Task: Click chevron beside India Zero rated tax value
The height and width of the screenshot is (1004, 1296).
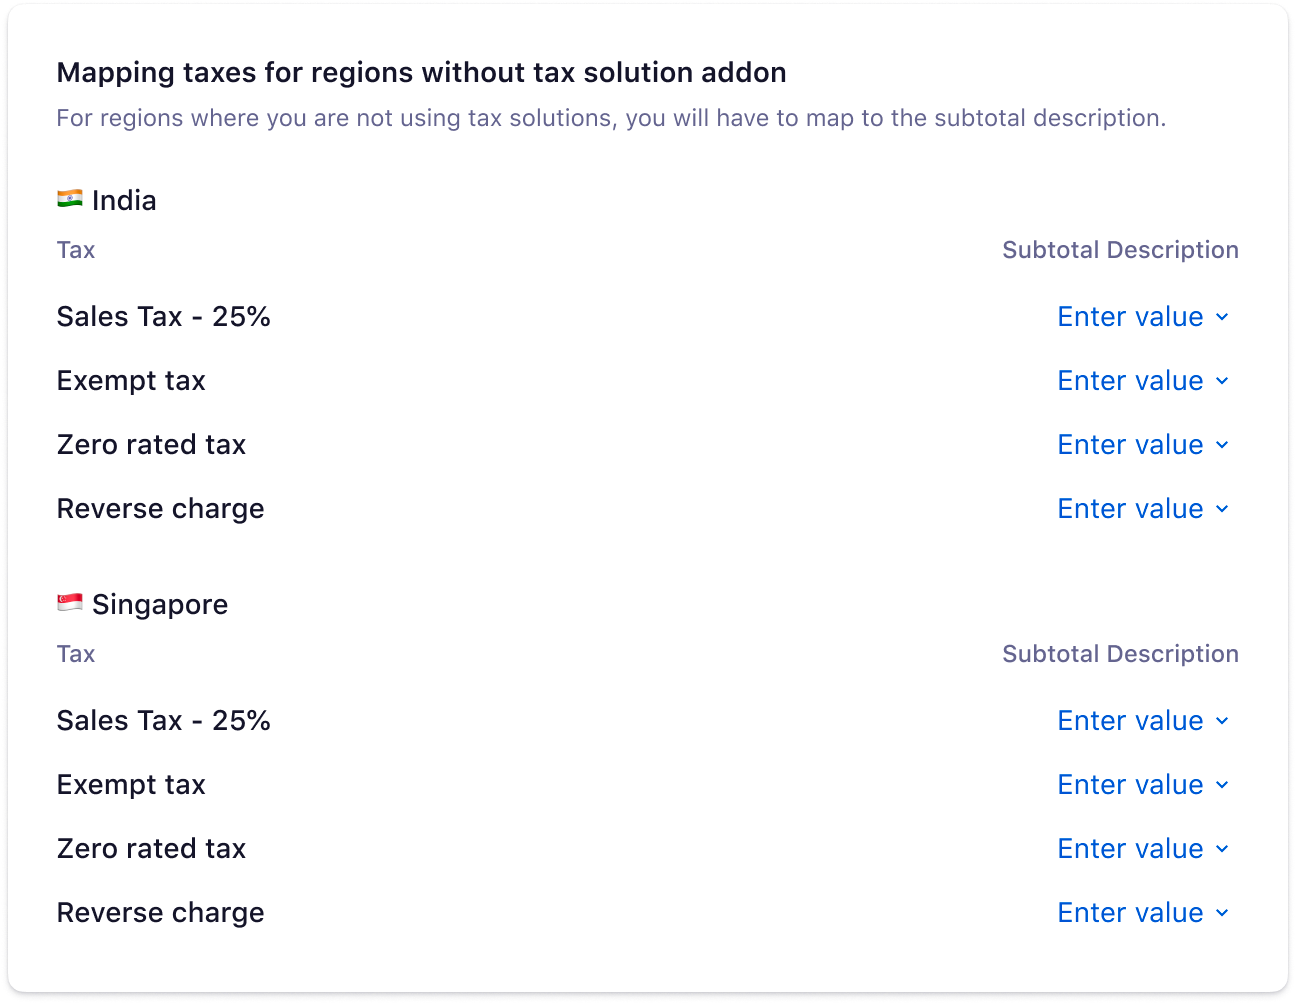Action: [x=1222, y=446]
